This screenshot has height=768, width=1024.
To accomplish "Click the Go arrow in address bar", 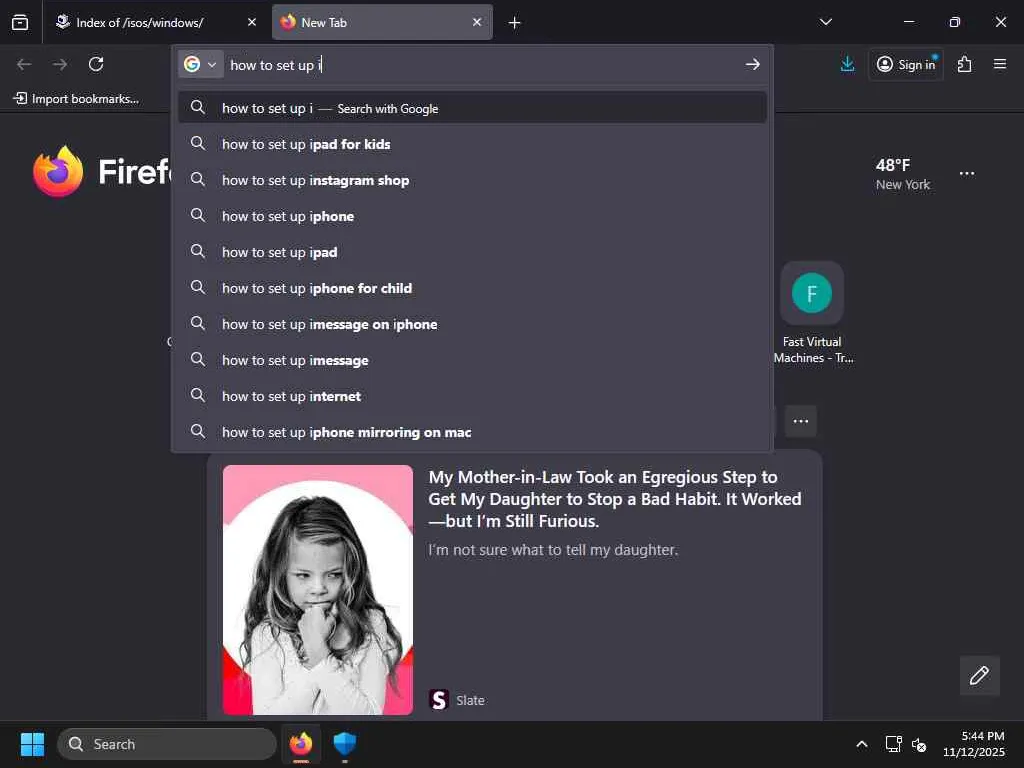I will (x=753, y=64).
